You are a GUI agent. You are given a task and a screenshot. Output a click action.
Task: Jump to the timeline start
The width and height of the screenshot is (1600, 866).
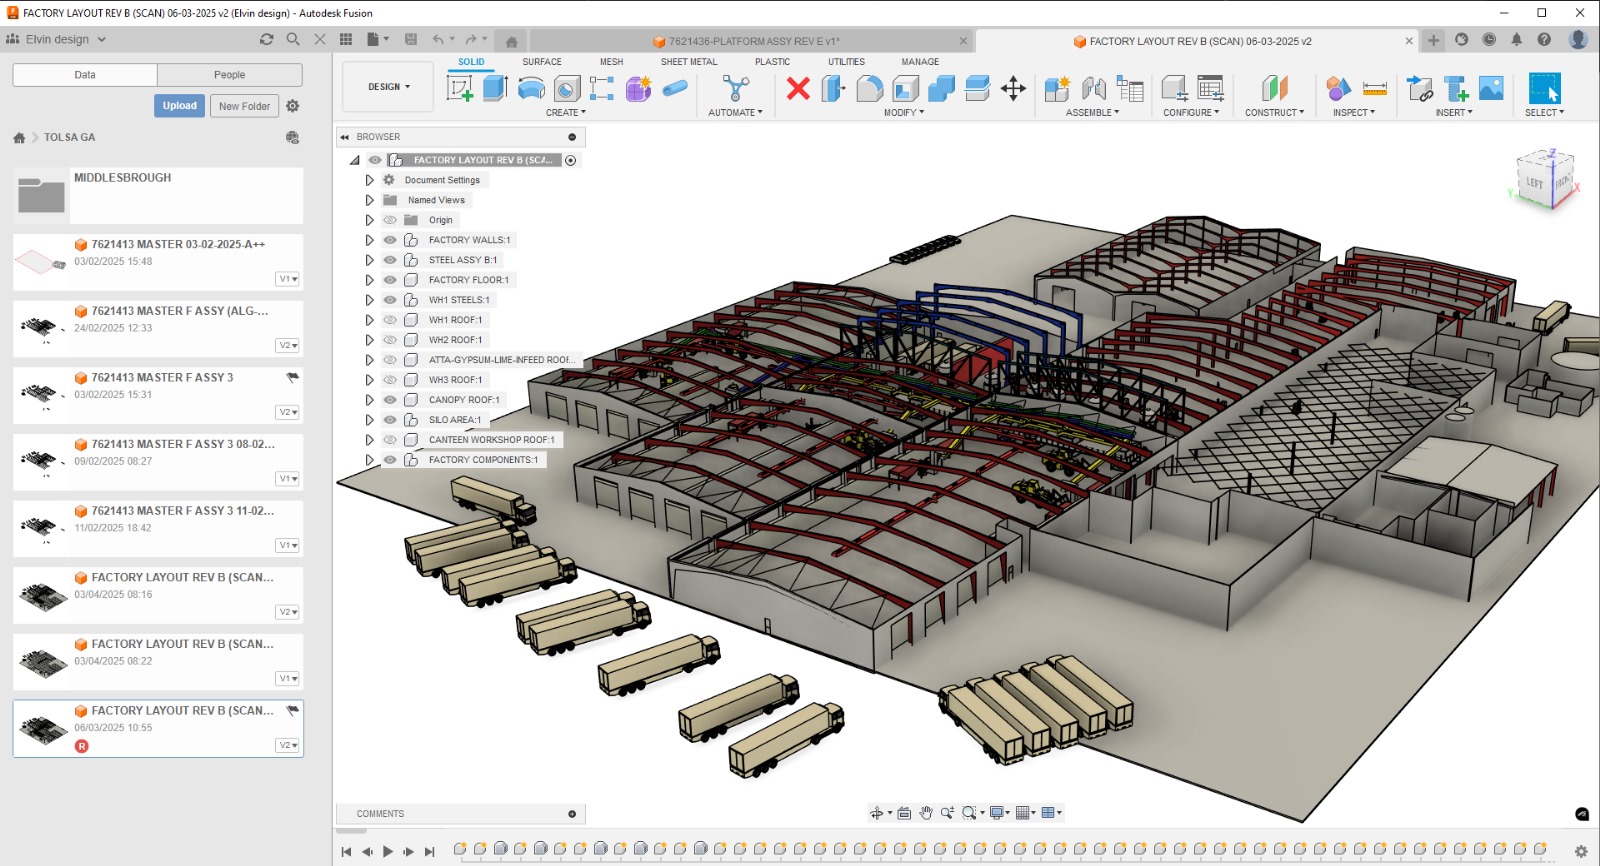click(346, 852)
